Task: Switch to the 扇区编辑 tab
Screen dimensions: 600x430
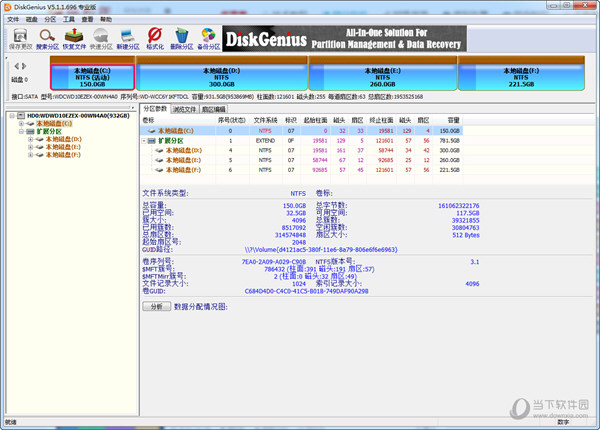Action: (x=214, y=109)
